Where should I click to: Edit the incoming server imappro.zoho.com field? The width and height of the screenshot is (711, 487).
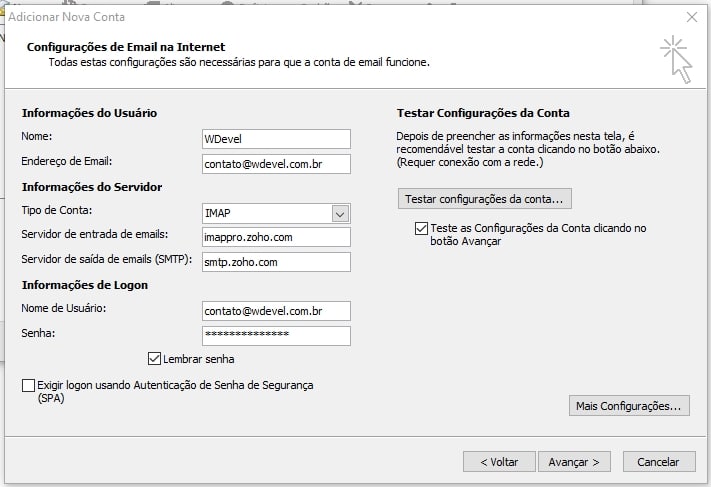276,237
